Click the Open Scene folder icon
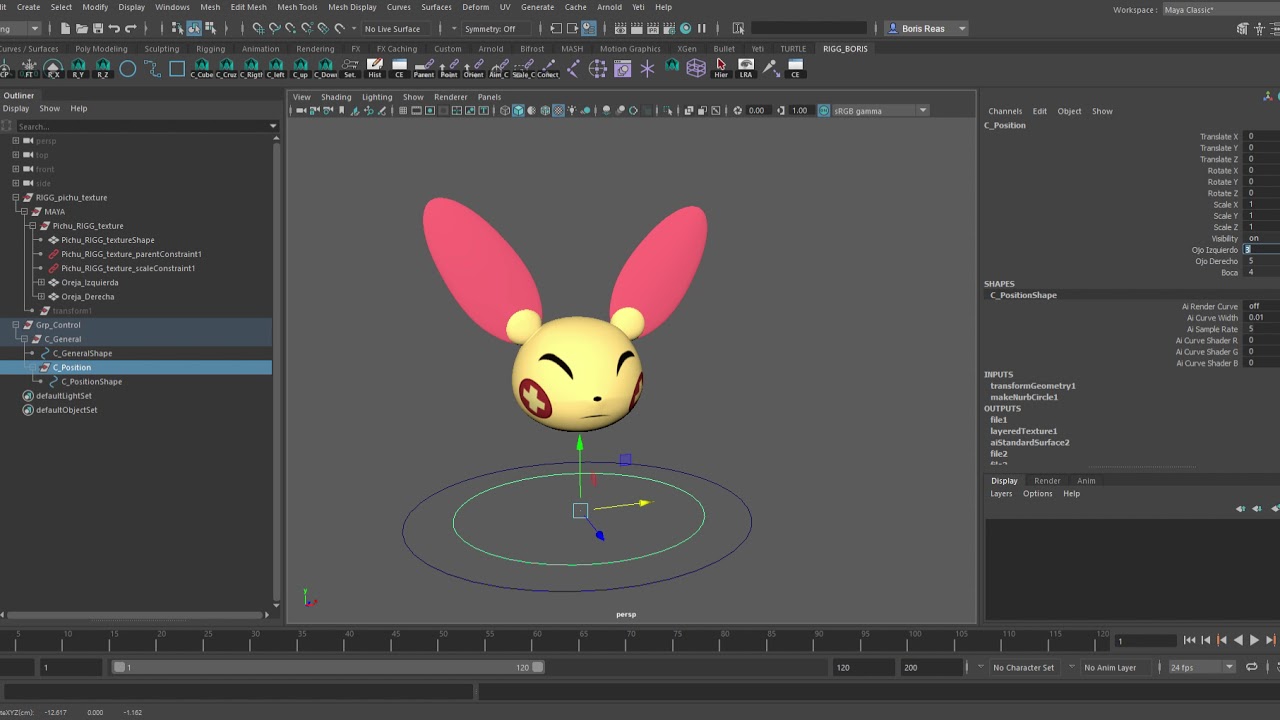 (x=82, y=28)
